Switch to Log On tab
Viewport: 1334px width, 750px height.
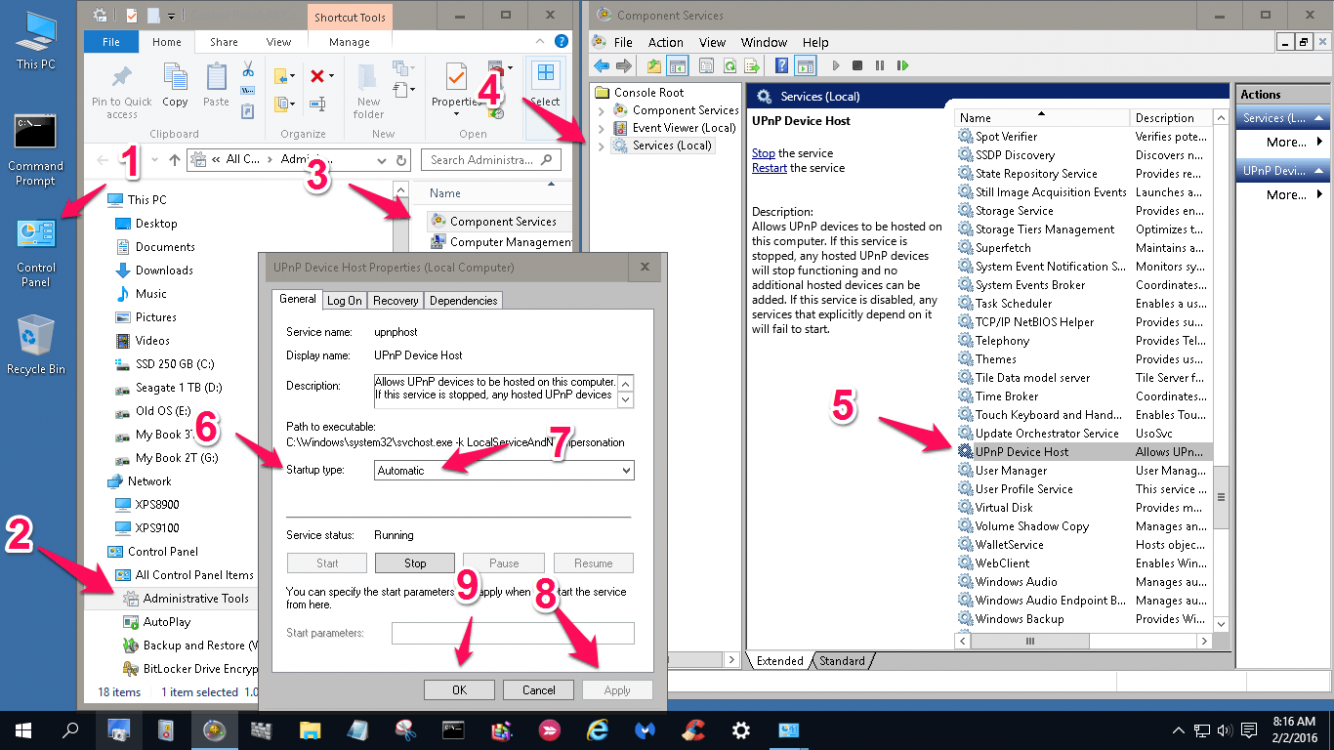(x=345, y=300)
